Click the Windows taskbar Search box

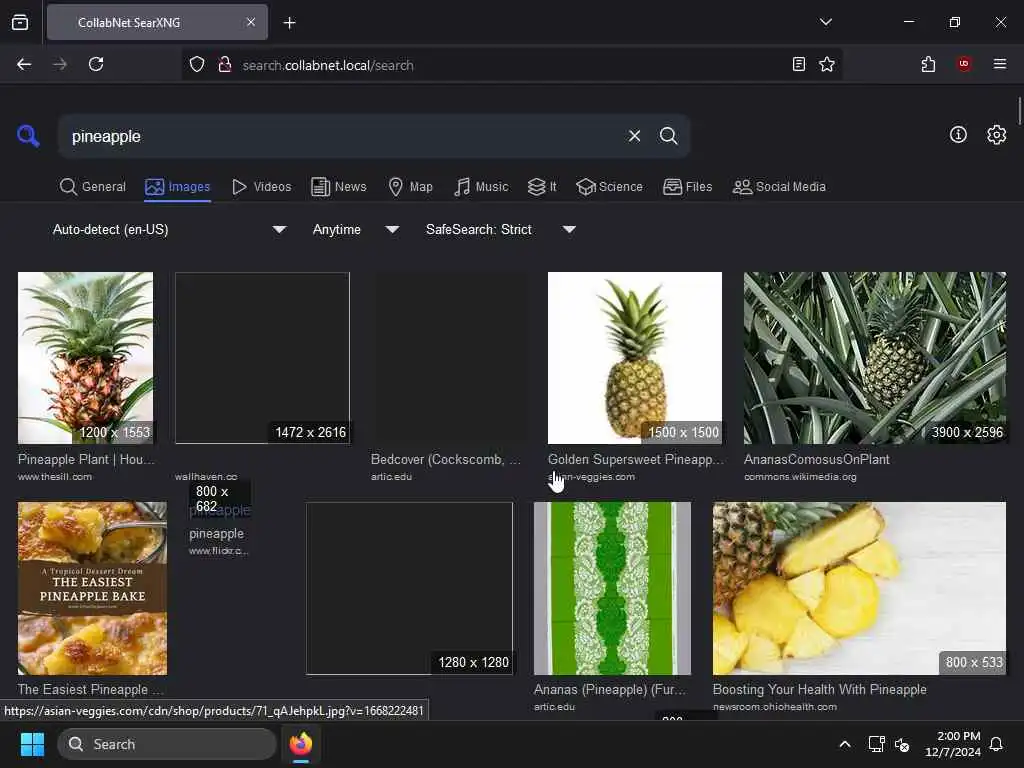[167, 744]
